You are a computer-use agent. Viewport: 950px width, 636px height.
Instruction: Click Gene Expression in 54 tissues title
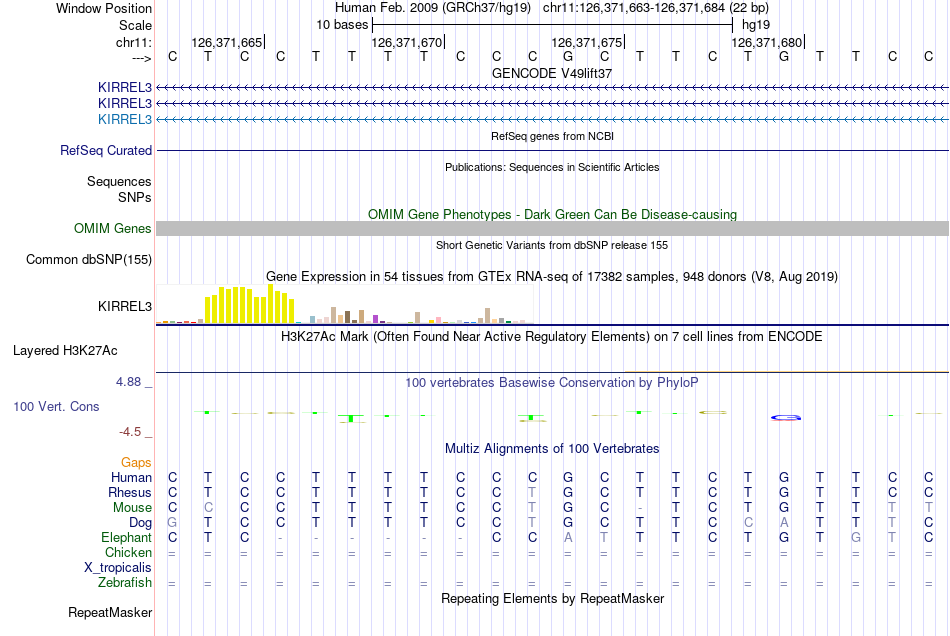click(552, 277)
